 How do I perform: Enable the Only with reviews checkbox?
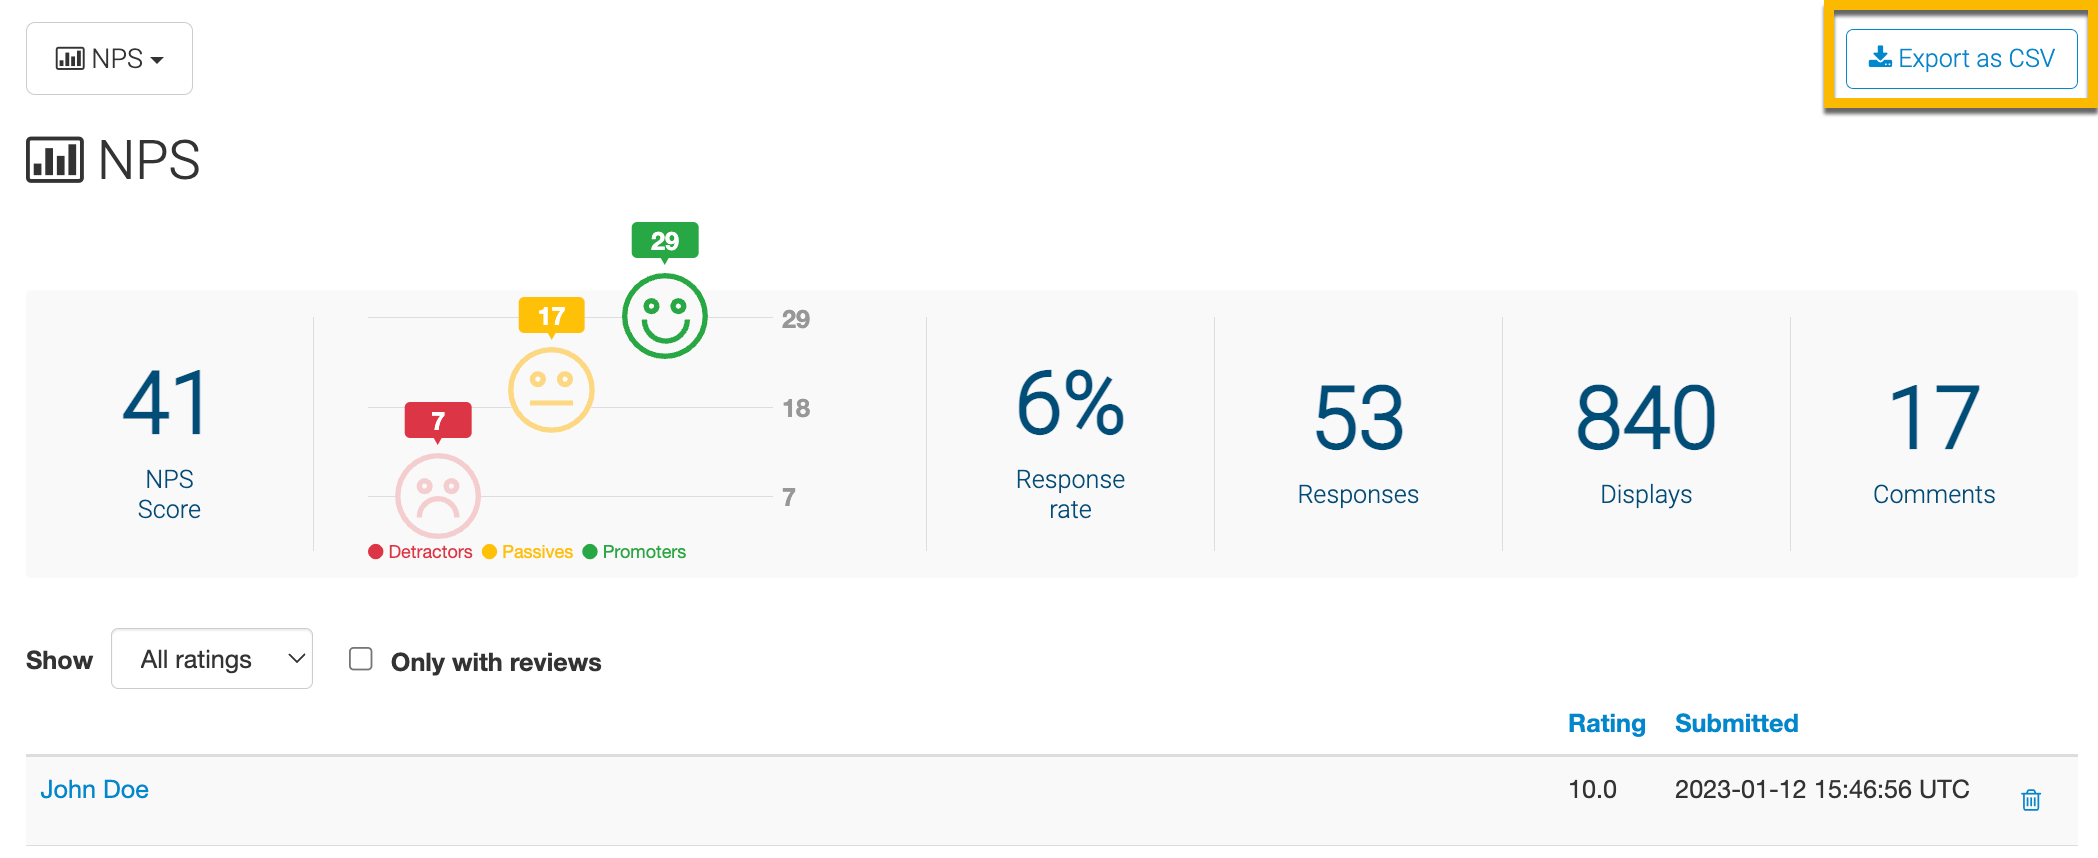(361, 659)
